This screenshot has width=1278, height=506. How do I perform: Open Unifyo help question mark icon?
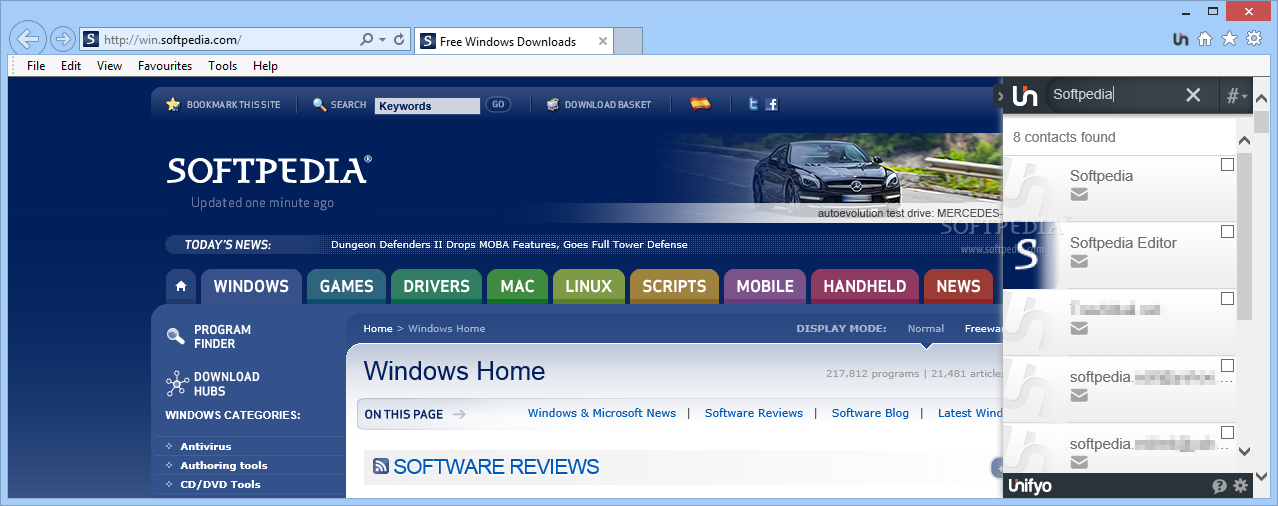pyautogui.click(x=1220, y=486)
